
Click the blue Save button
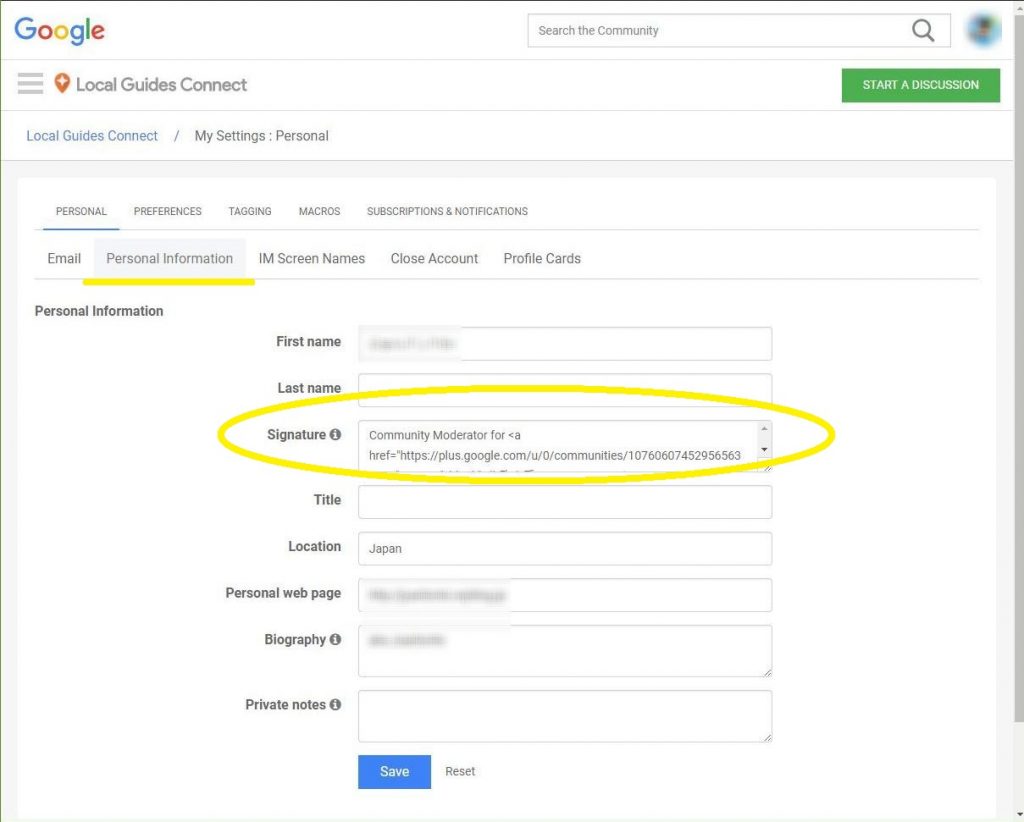394,772
